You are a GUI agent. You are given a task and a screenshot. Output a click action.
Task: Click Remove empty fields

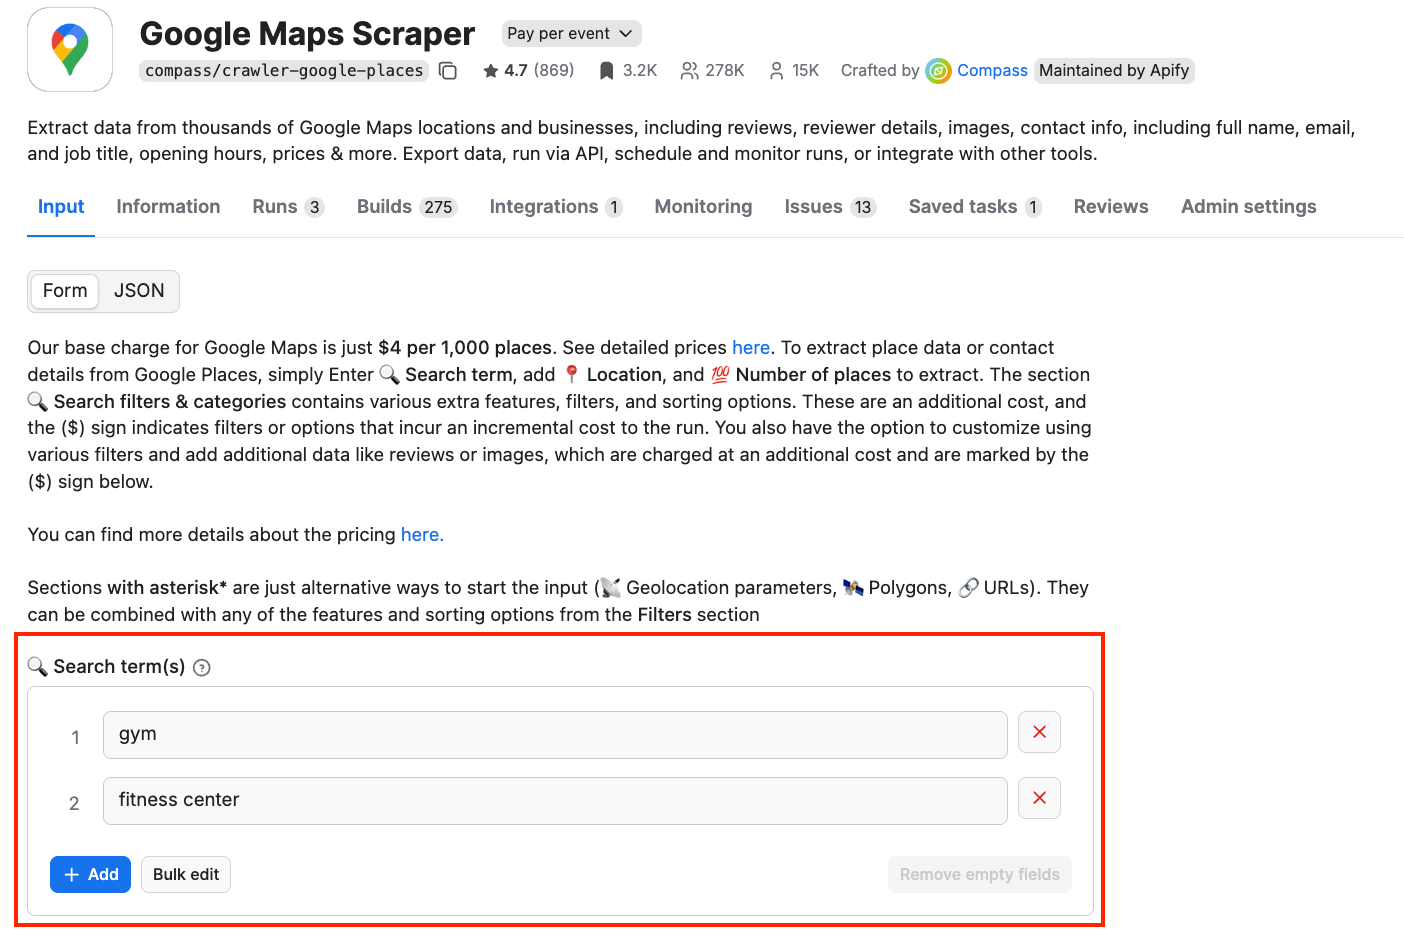[979, 874]
